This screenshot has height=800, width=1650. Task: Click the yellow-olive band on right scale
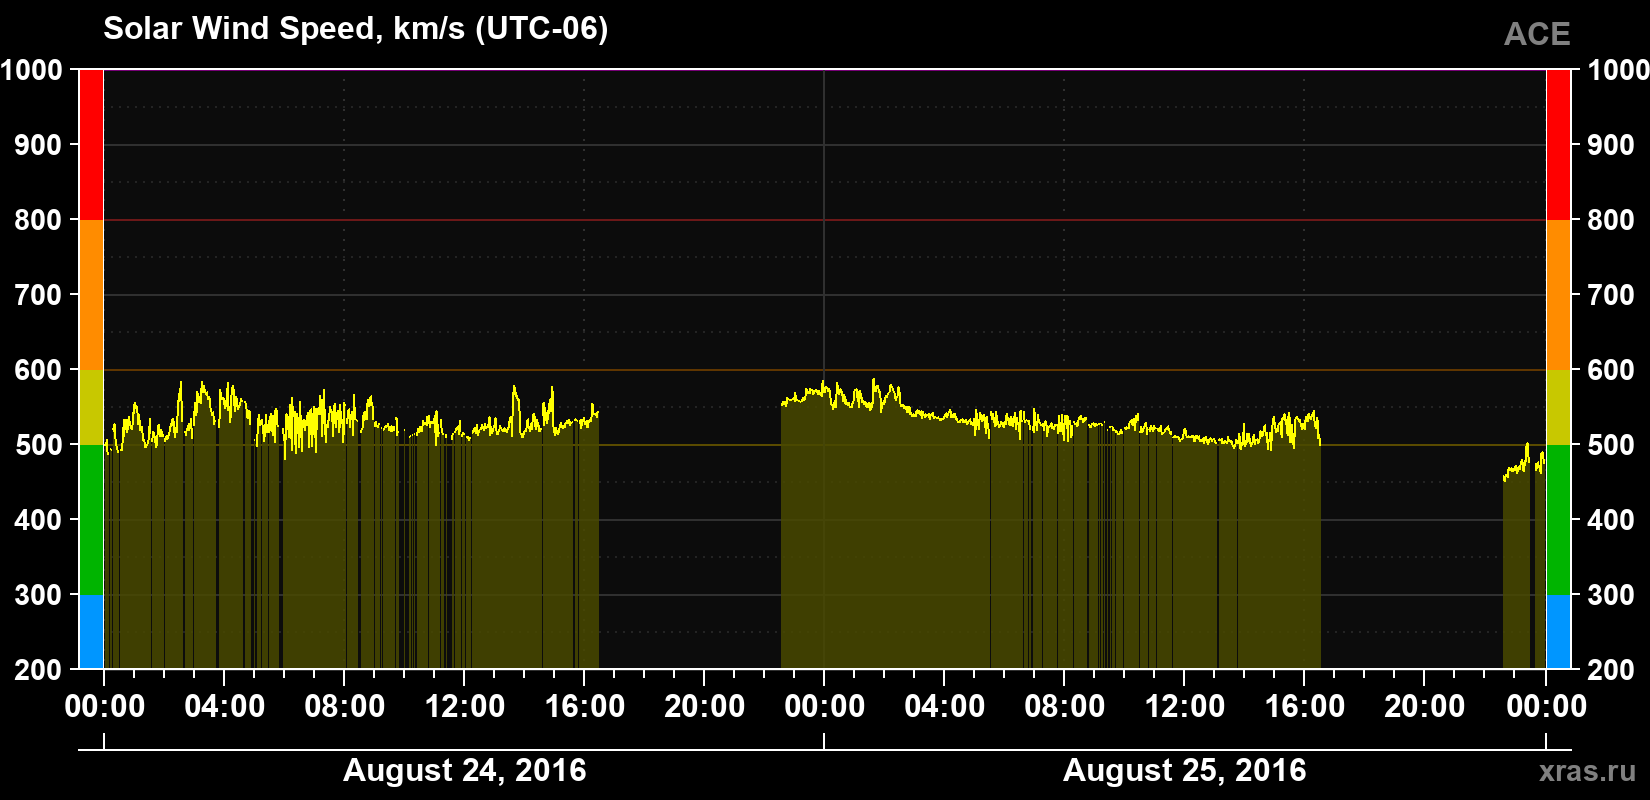[x=1558, y=407]
